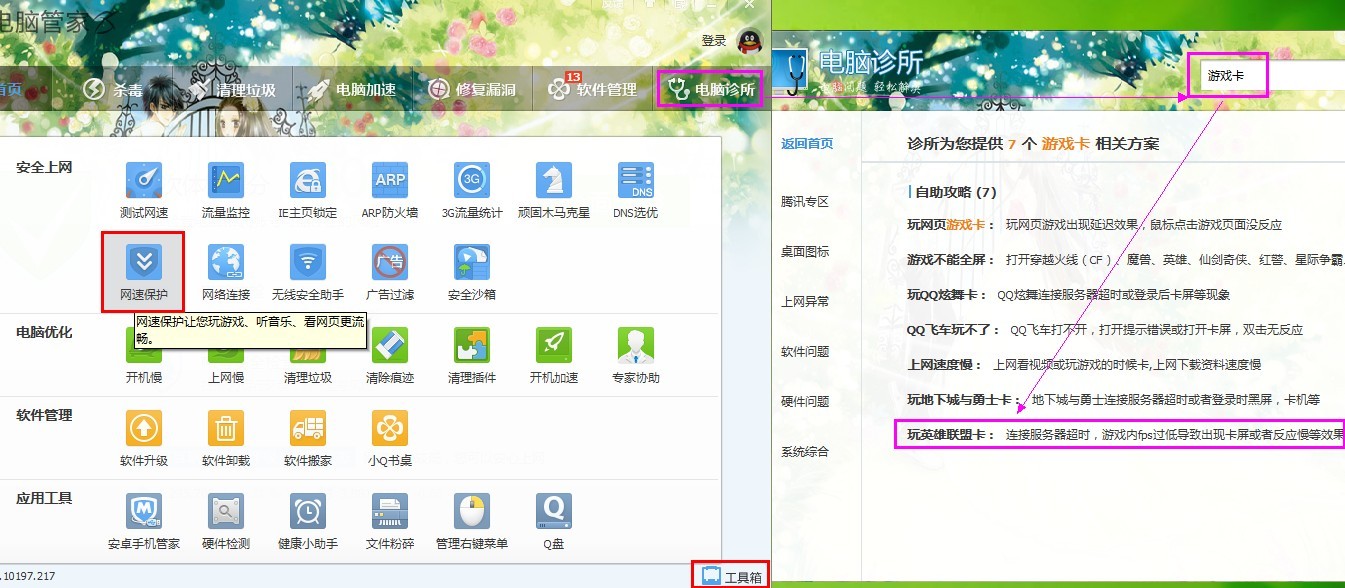Select 硬件问题 in clinic sidebar
Viewport: 1345px width, 588px height.
point(805,401)
